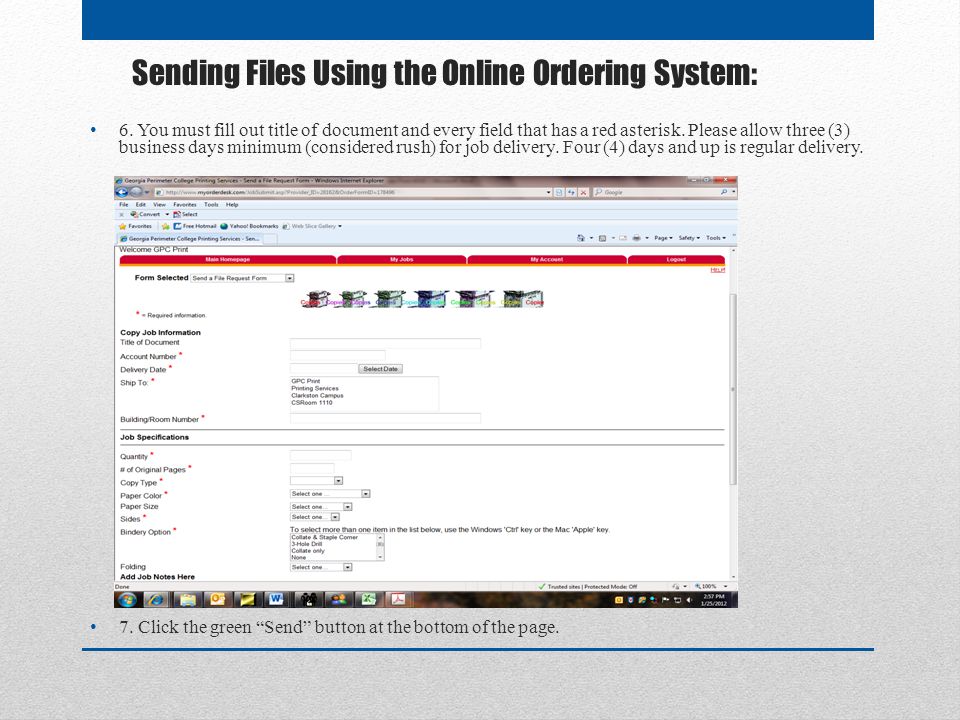
Task: Open Adobe Reader taskbar icon
Action: pos(398,599)
